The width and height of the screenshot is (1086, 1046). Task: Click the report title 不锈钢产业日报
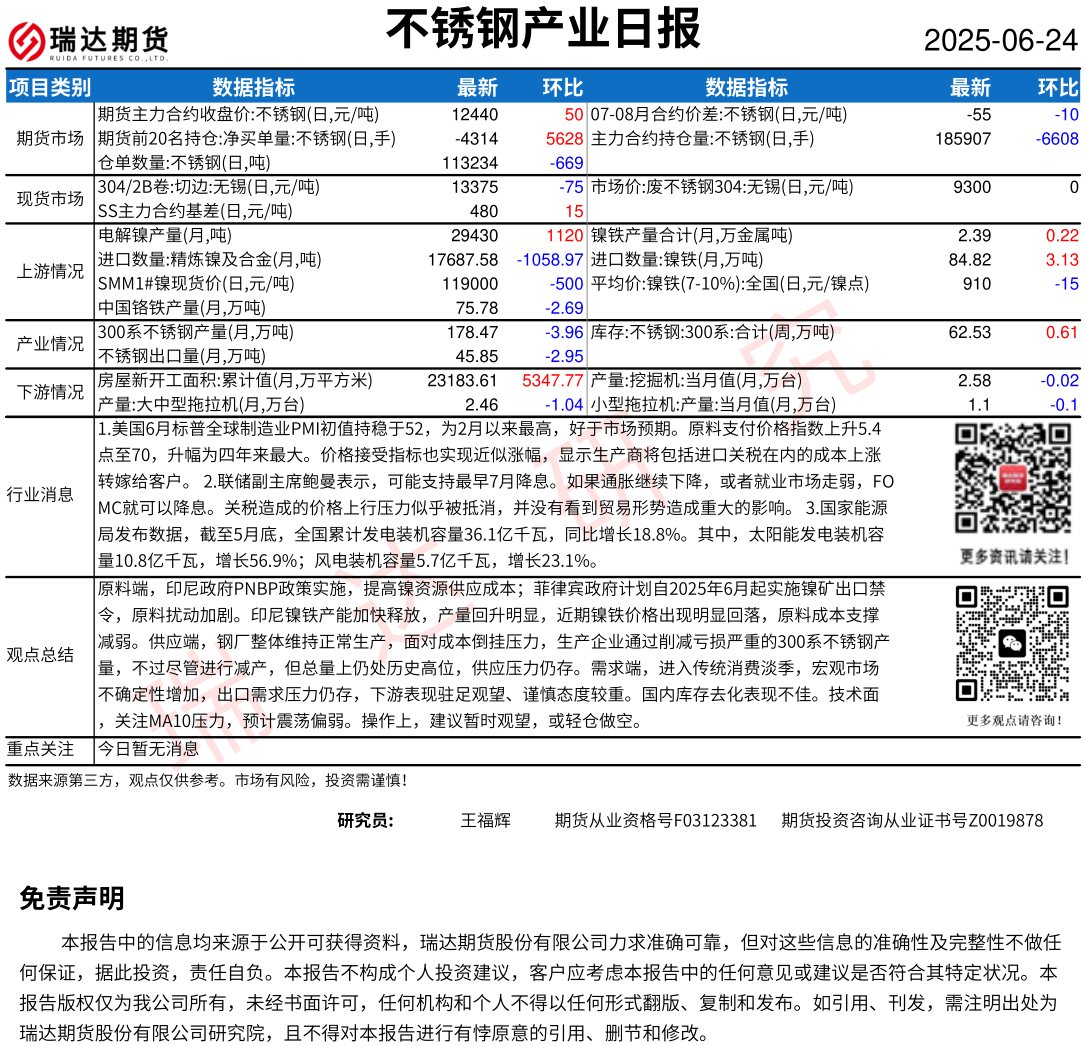click(543, 29)
